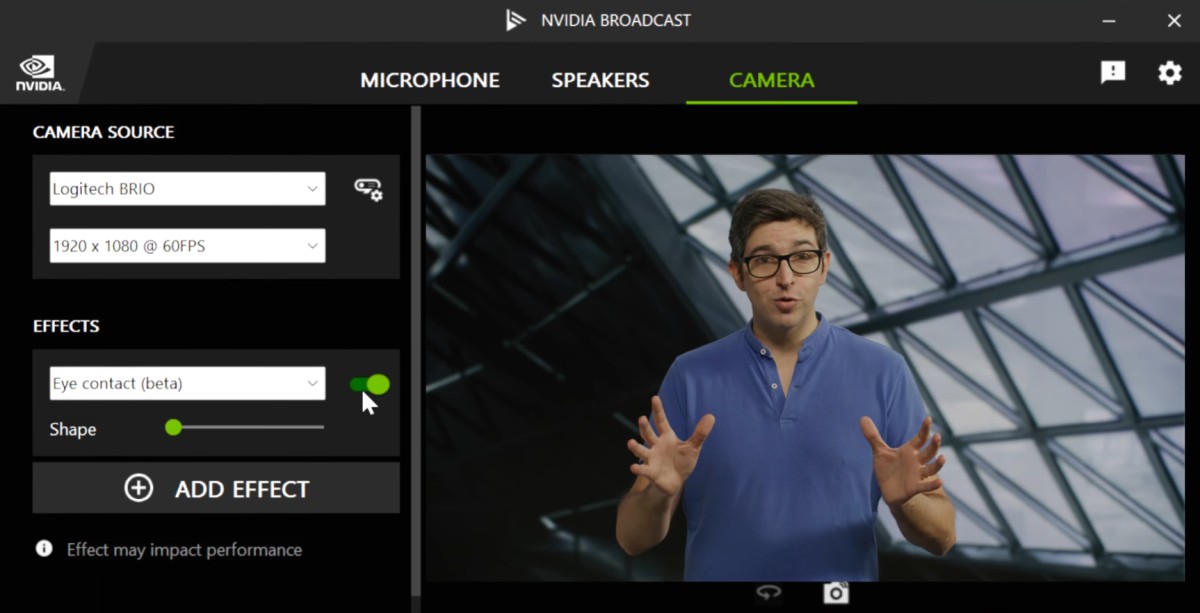This screenshot has width=1200, height=613.
Task: Open the Logitech BRIO camera source dropdown
Action: coord(186,188)
